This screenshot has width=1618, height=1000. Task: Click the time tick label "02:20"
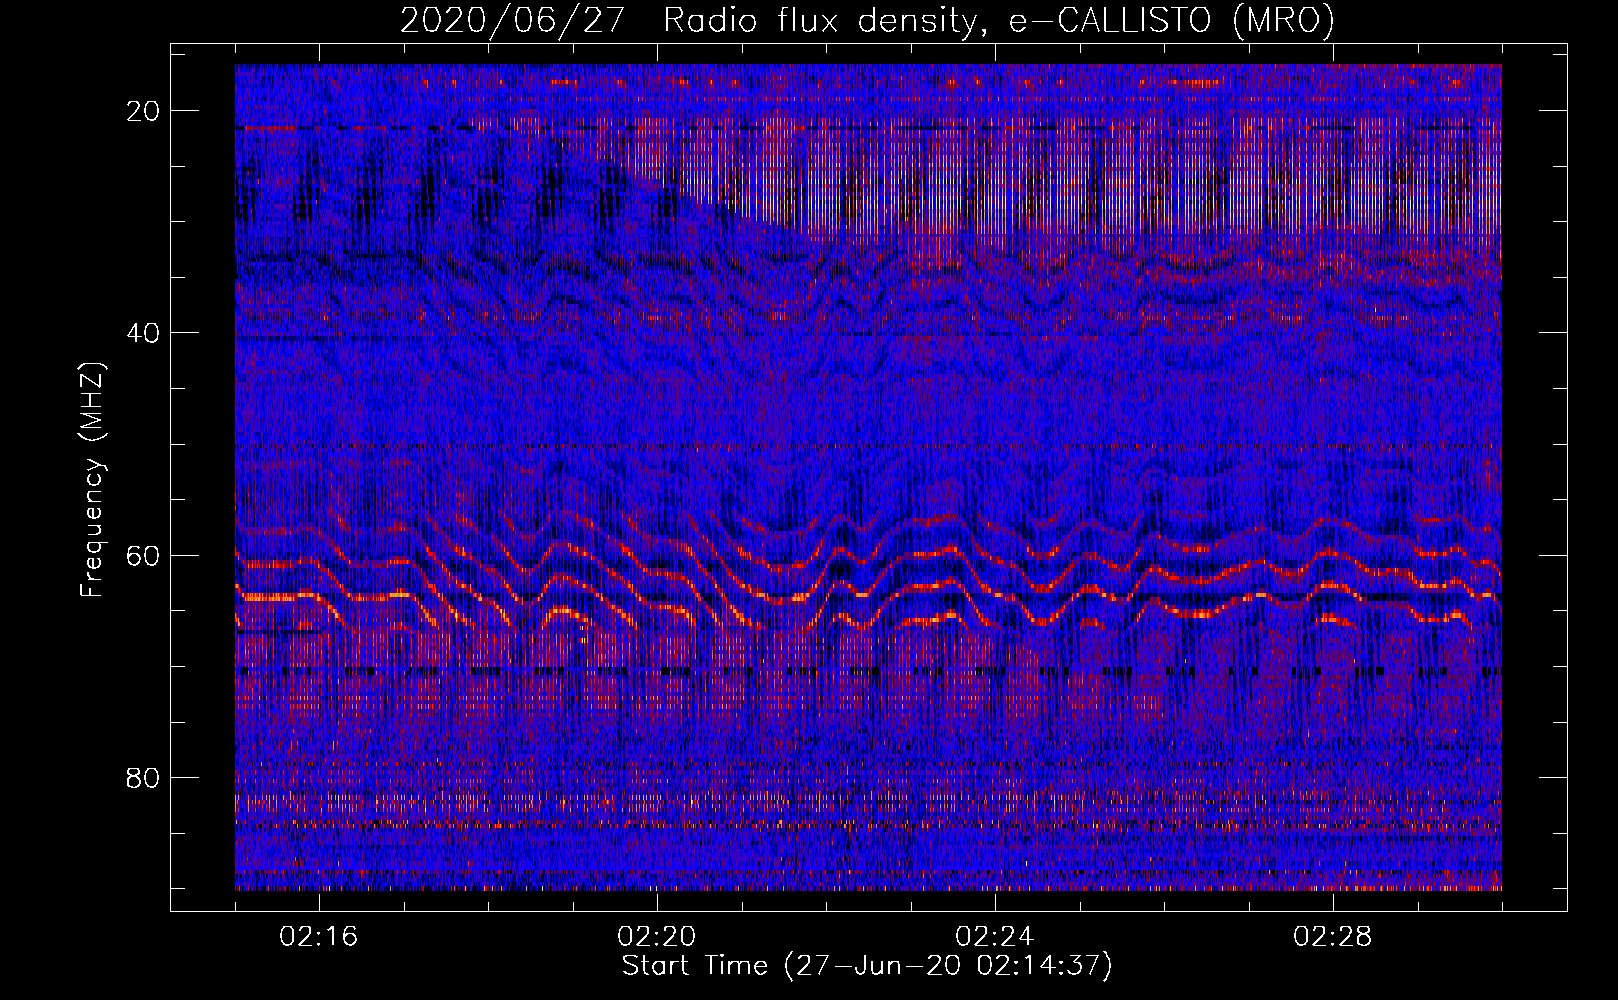(657, 937)
